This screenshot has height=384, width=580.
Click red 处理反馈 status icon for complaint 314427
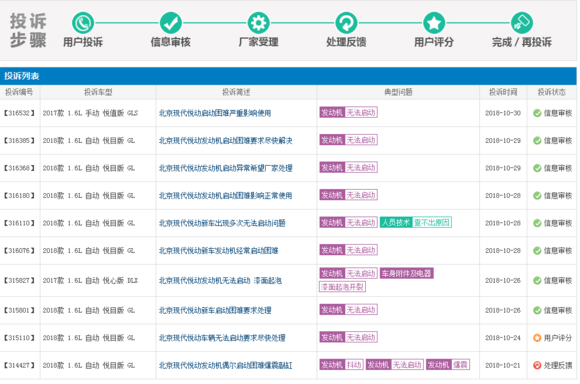537,366
